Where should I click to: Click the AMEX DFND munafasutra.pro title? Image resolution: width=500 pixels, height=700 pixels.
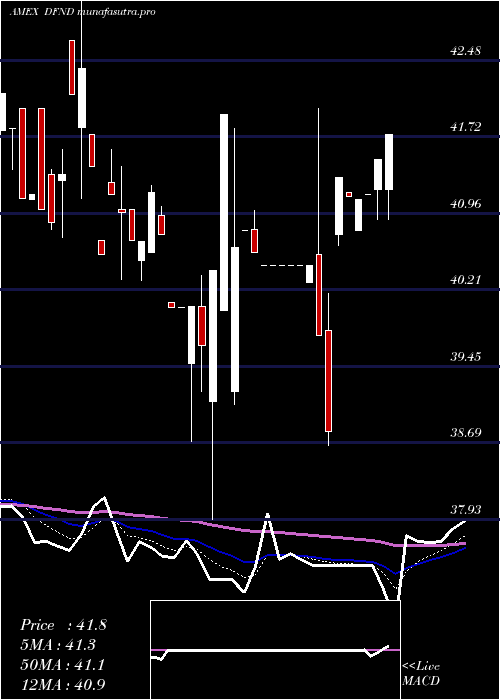(x=82, y=12)
